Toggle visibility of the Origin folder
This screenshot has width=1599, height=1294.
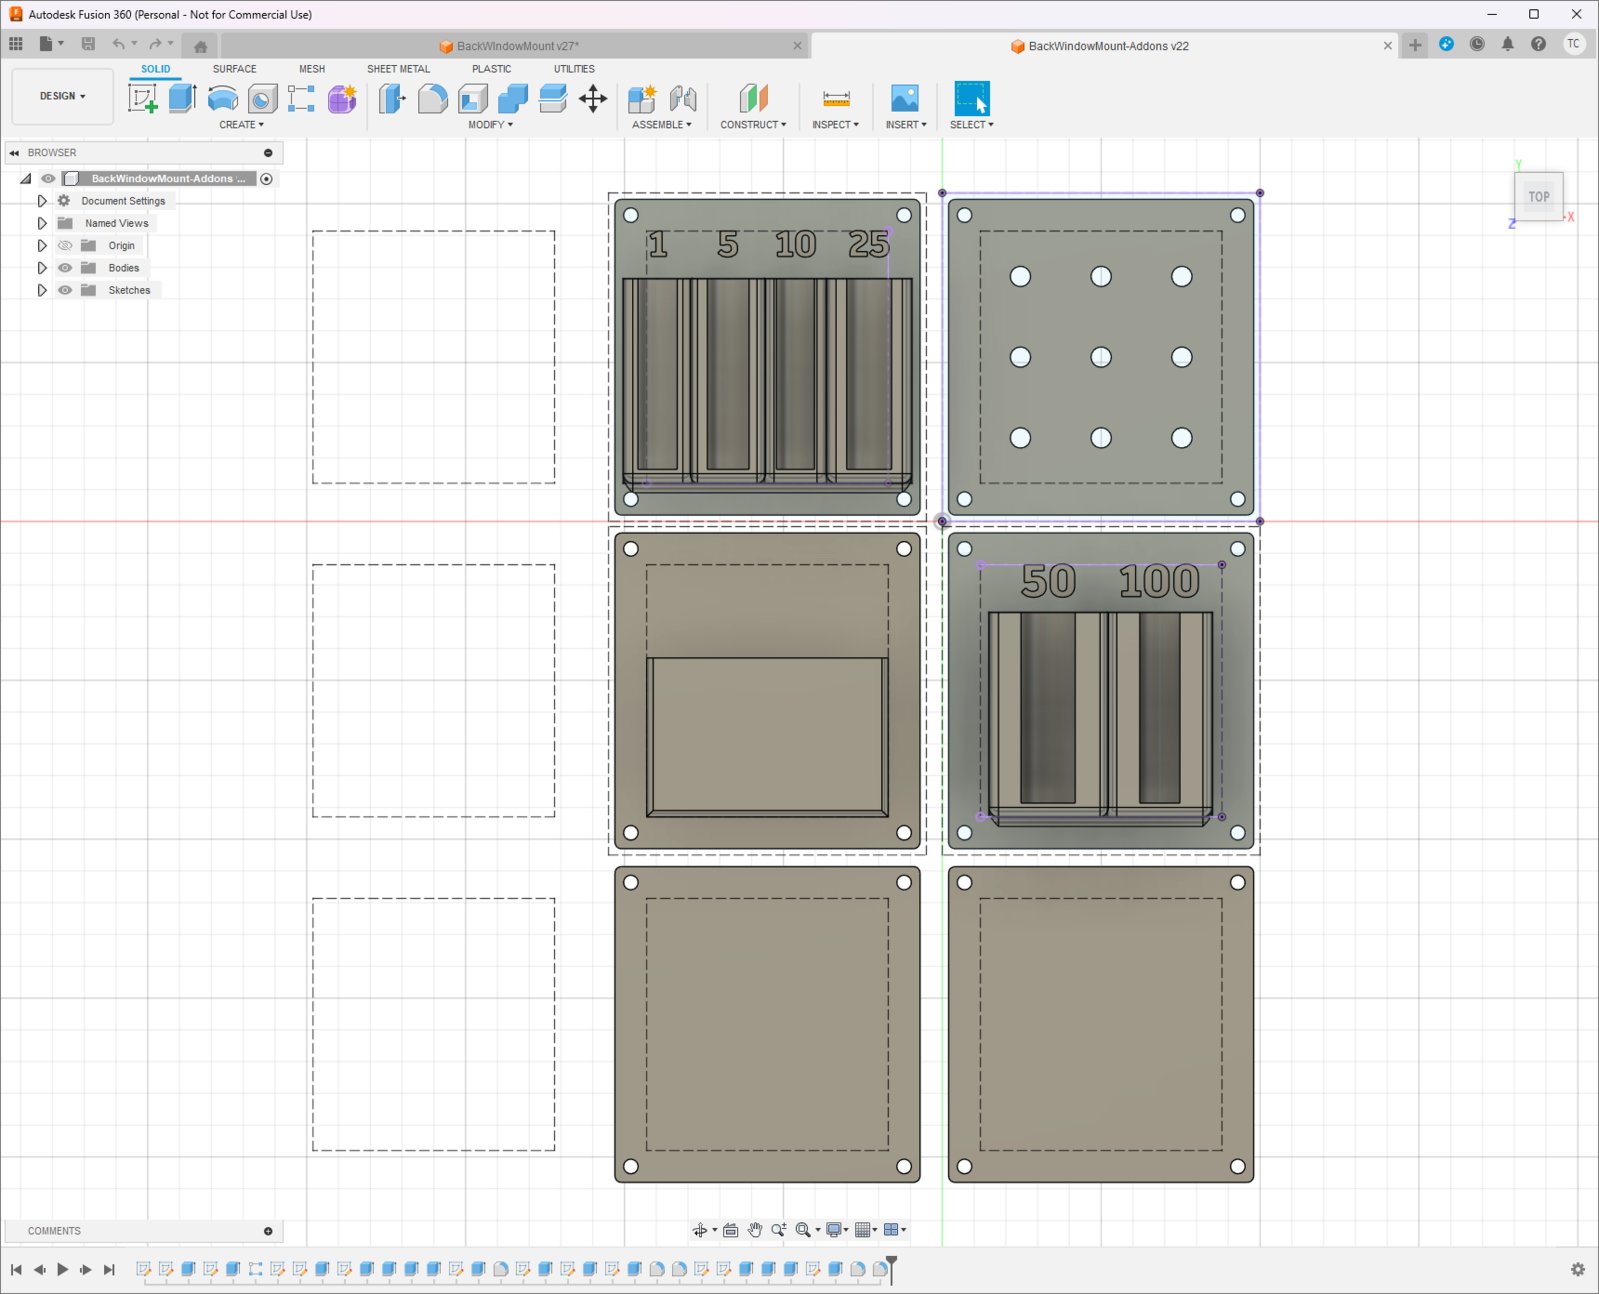[65, 246]
